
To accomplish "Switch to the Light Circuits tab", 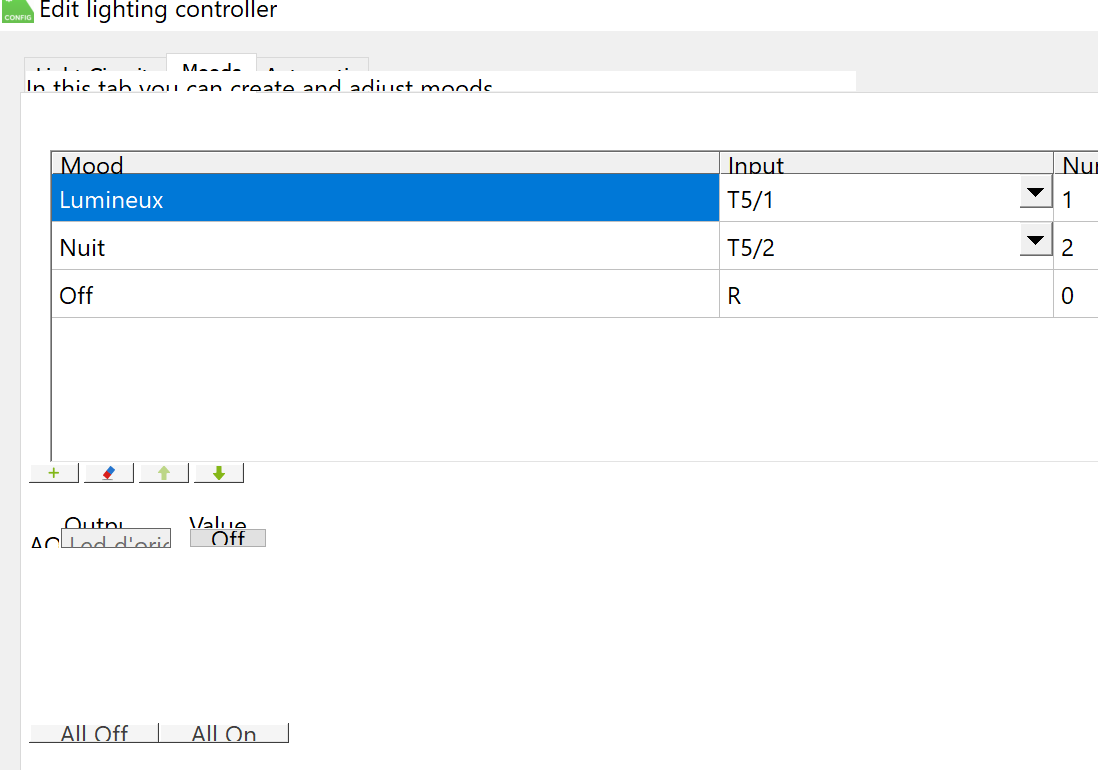I will pyautogui.click(x=93, y=70).
